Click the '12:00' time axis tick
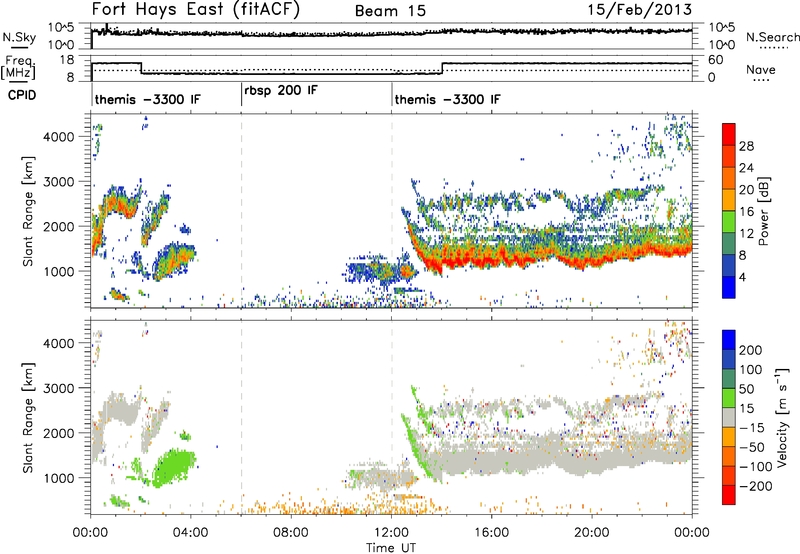 [x=391, y=533]
